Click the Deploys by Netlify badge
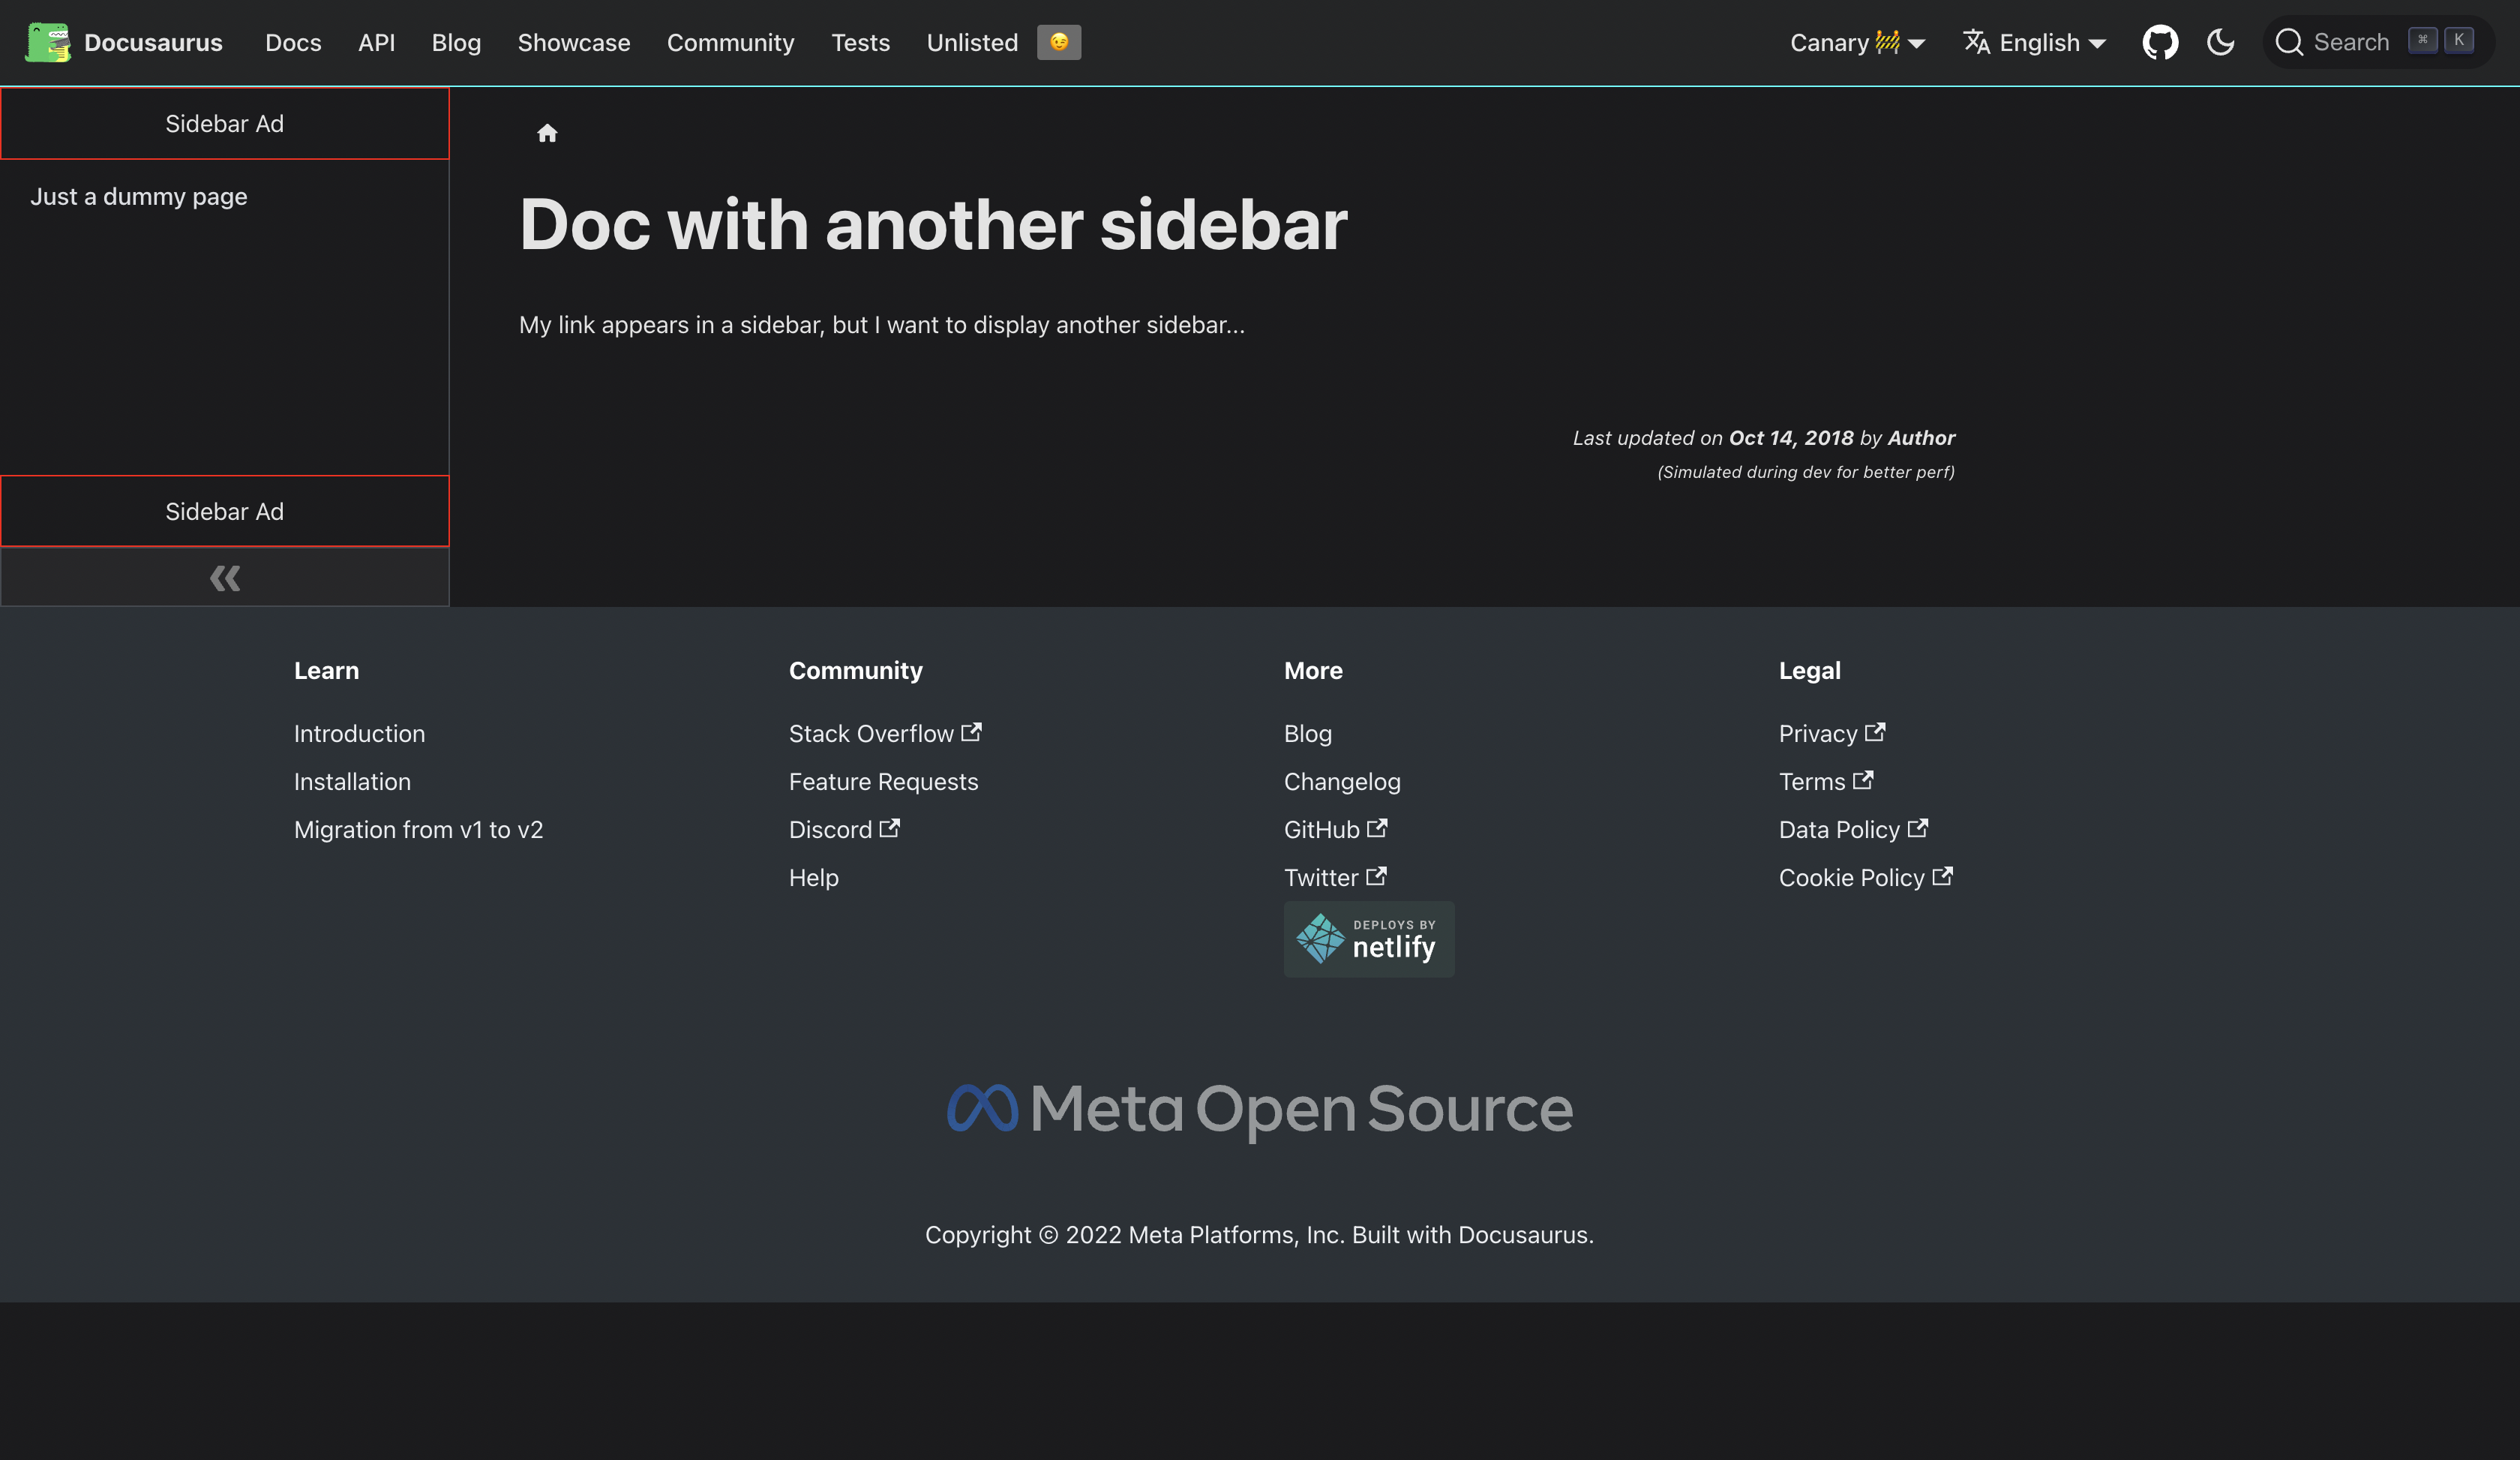2520x1460 pixels. click(x=1368, y=939)
